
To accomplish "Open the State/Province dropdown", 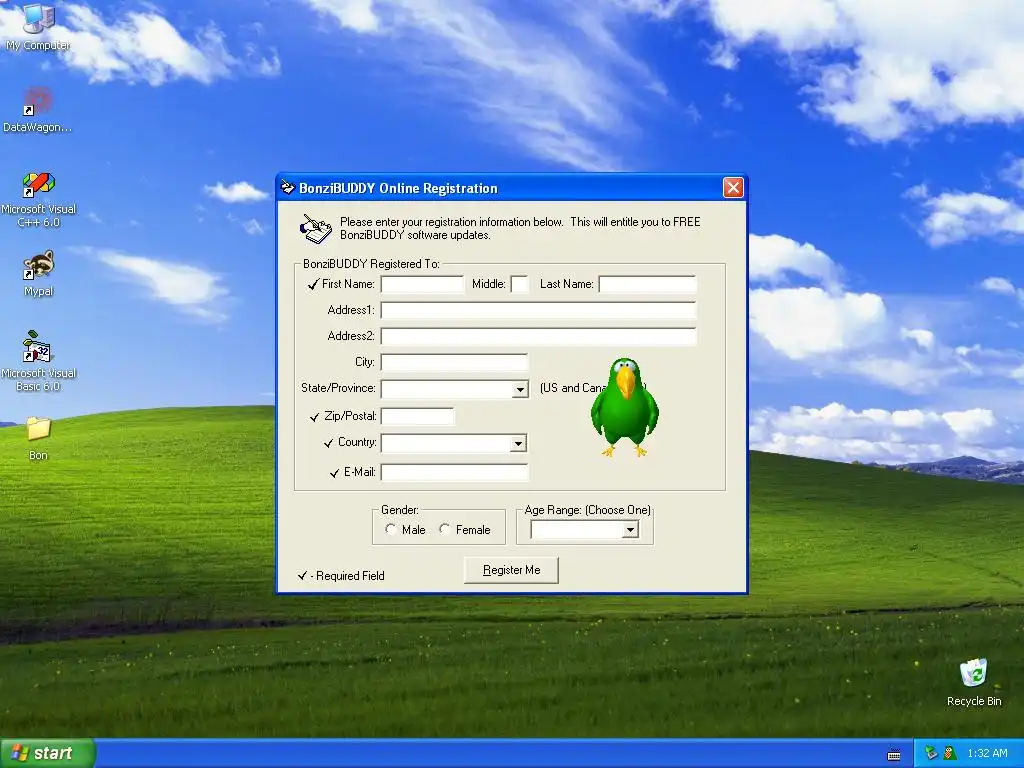I will click(520, 389).
